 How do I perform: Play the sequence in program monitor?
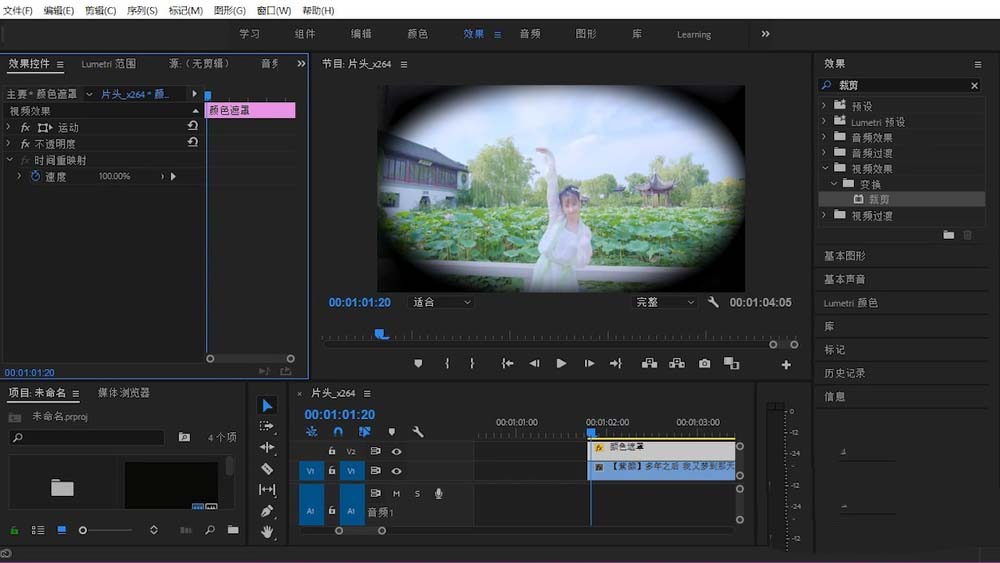point(561,363)
